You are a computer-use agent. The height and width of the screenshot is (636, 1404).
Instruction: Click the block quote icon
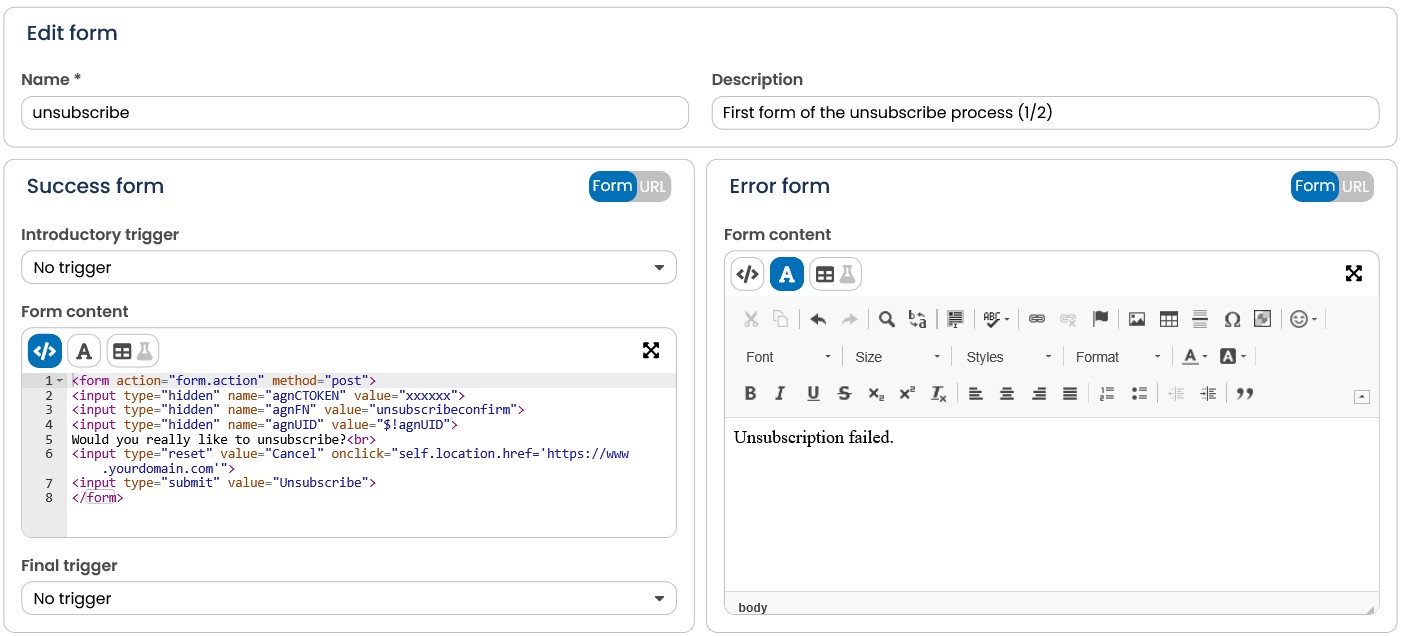(x=1245, y=394)
